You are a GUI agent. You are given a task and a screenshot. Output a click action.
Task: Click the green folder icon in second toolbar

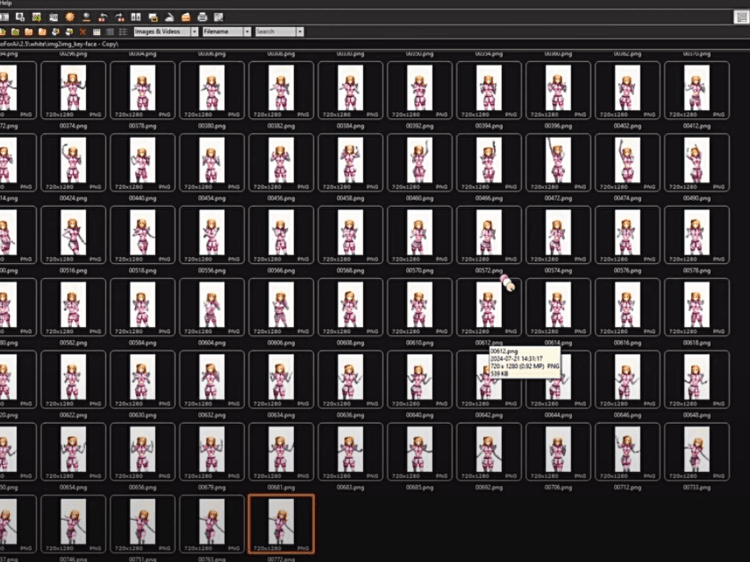(x=15, y=32)
